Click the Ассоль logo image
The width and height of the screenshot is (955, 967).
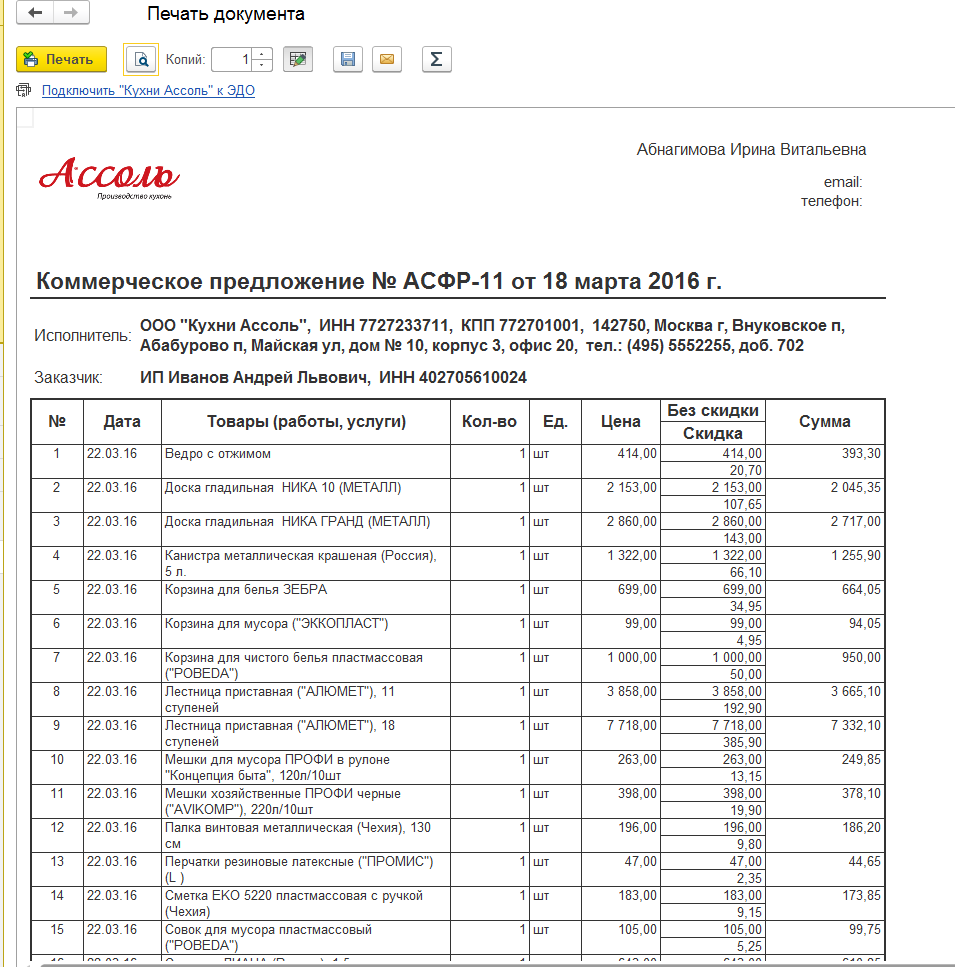[109, 177]
